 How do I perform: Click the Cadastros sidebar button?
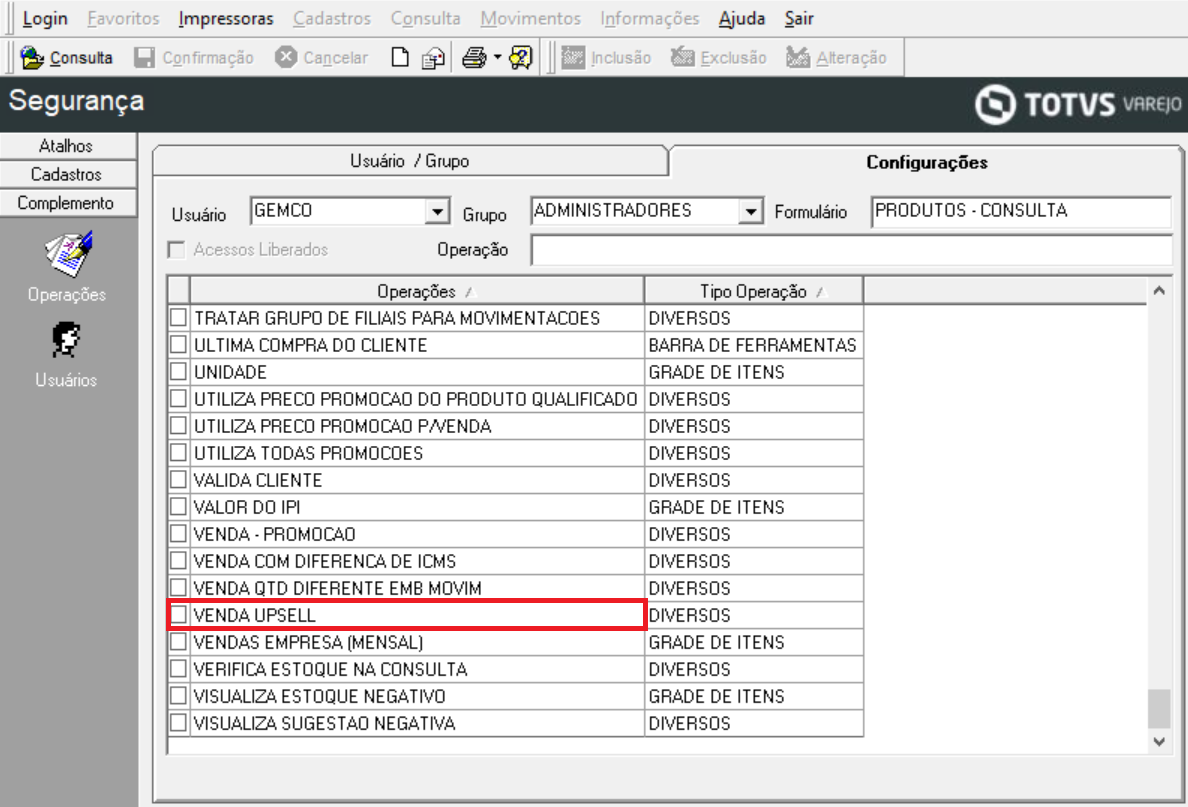(x=67, y=174)
